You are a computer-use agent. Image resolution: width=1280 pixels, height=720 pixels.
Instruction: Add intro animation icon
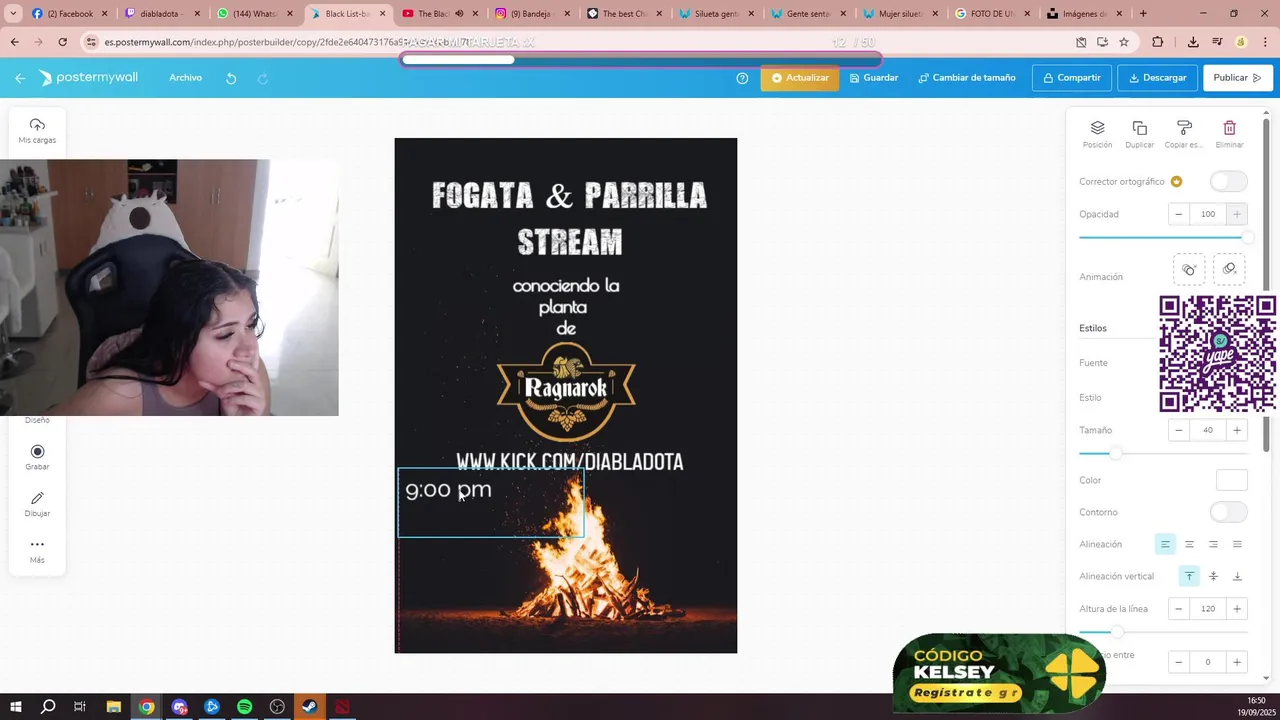pos(1189,269)
